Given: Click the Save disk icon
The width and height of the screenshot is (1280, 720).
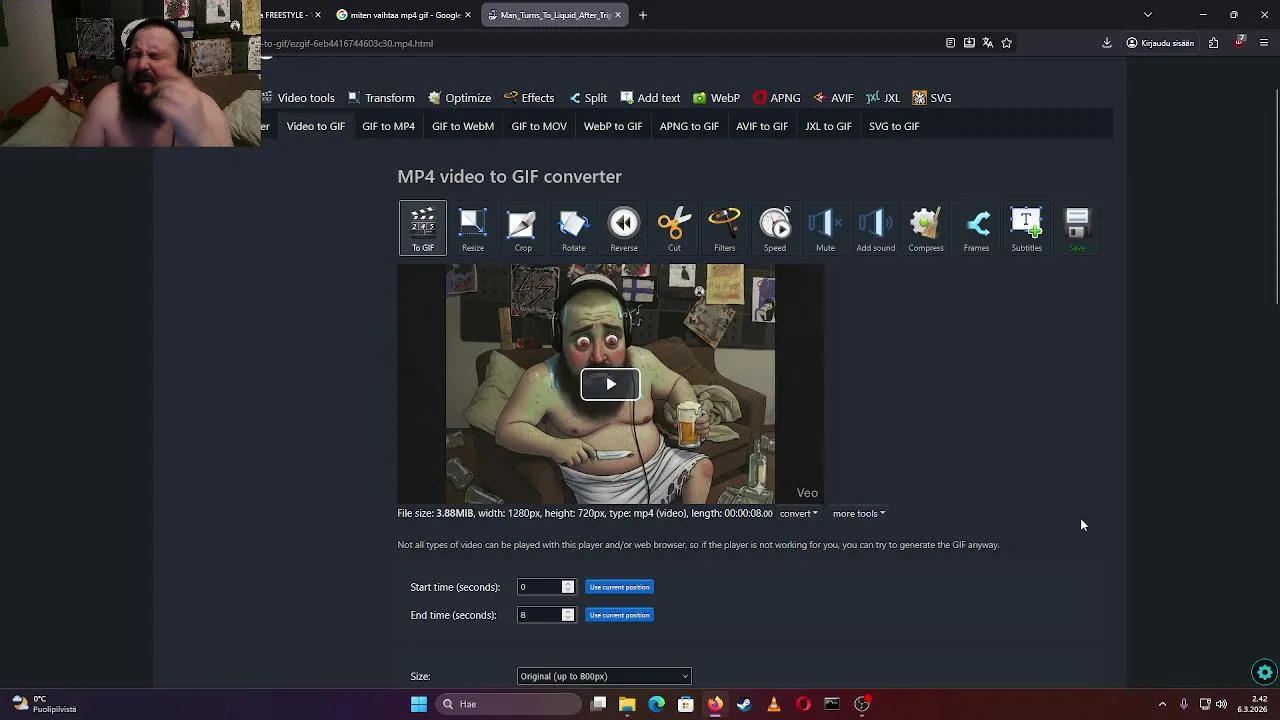Looking at the screenshot, I should (x=1077, y=228).
